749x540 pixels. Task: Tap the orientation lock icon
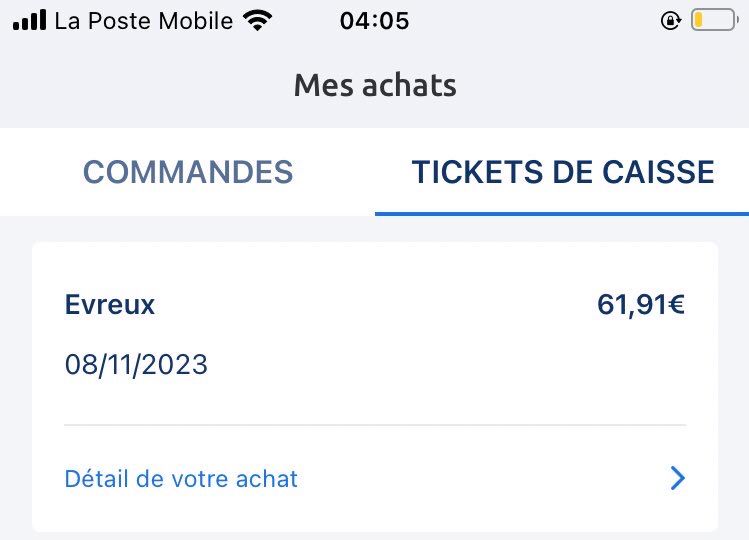point(670,20)
